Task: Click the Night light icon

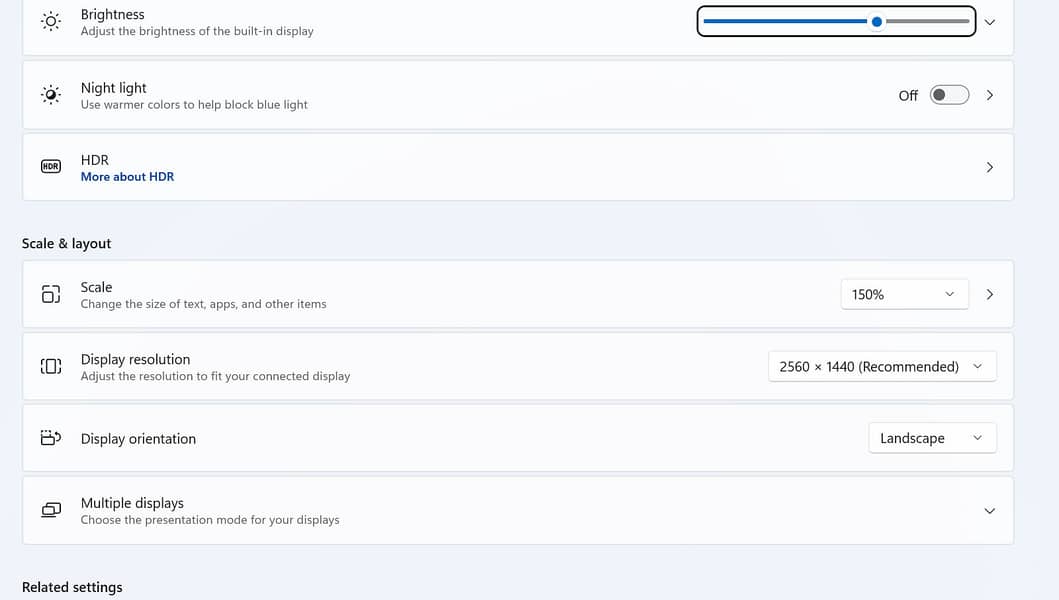Action: coord(51,95)
